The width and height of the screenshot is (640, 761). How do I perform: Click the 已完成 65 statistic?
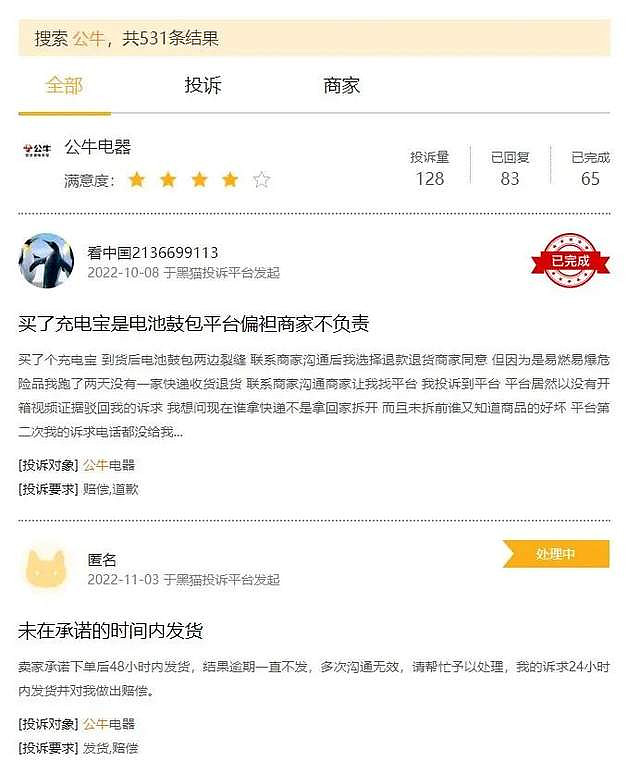591,168
